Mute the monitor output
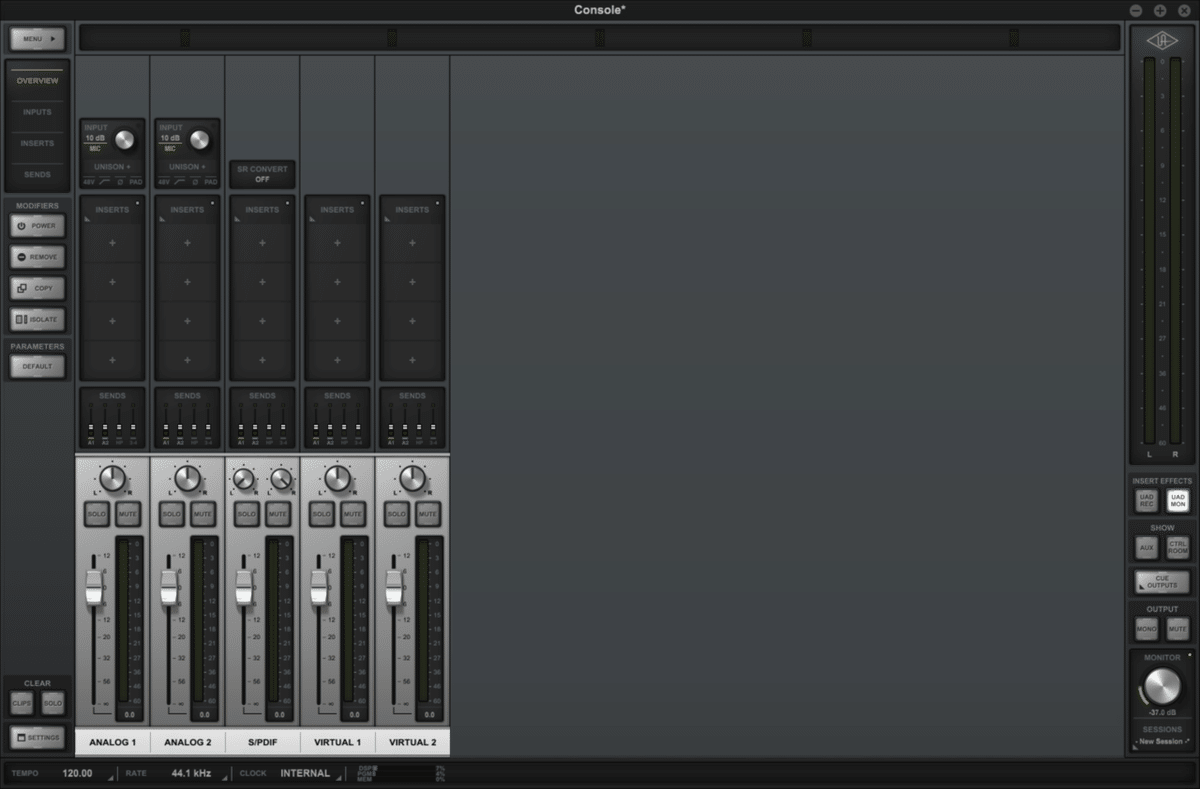Image resolution: width=1200 pixels, height=789 pixels. tap(1178, 629)
